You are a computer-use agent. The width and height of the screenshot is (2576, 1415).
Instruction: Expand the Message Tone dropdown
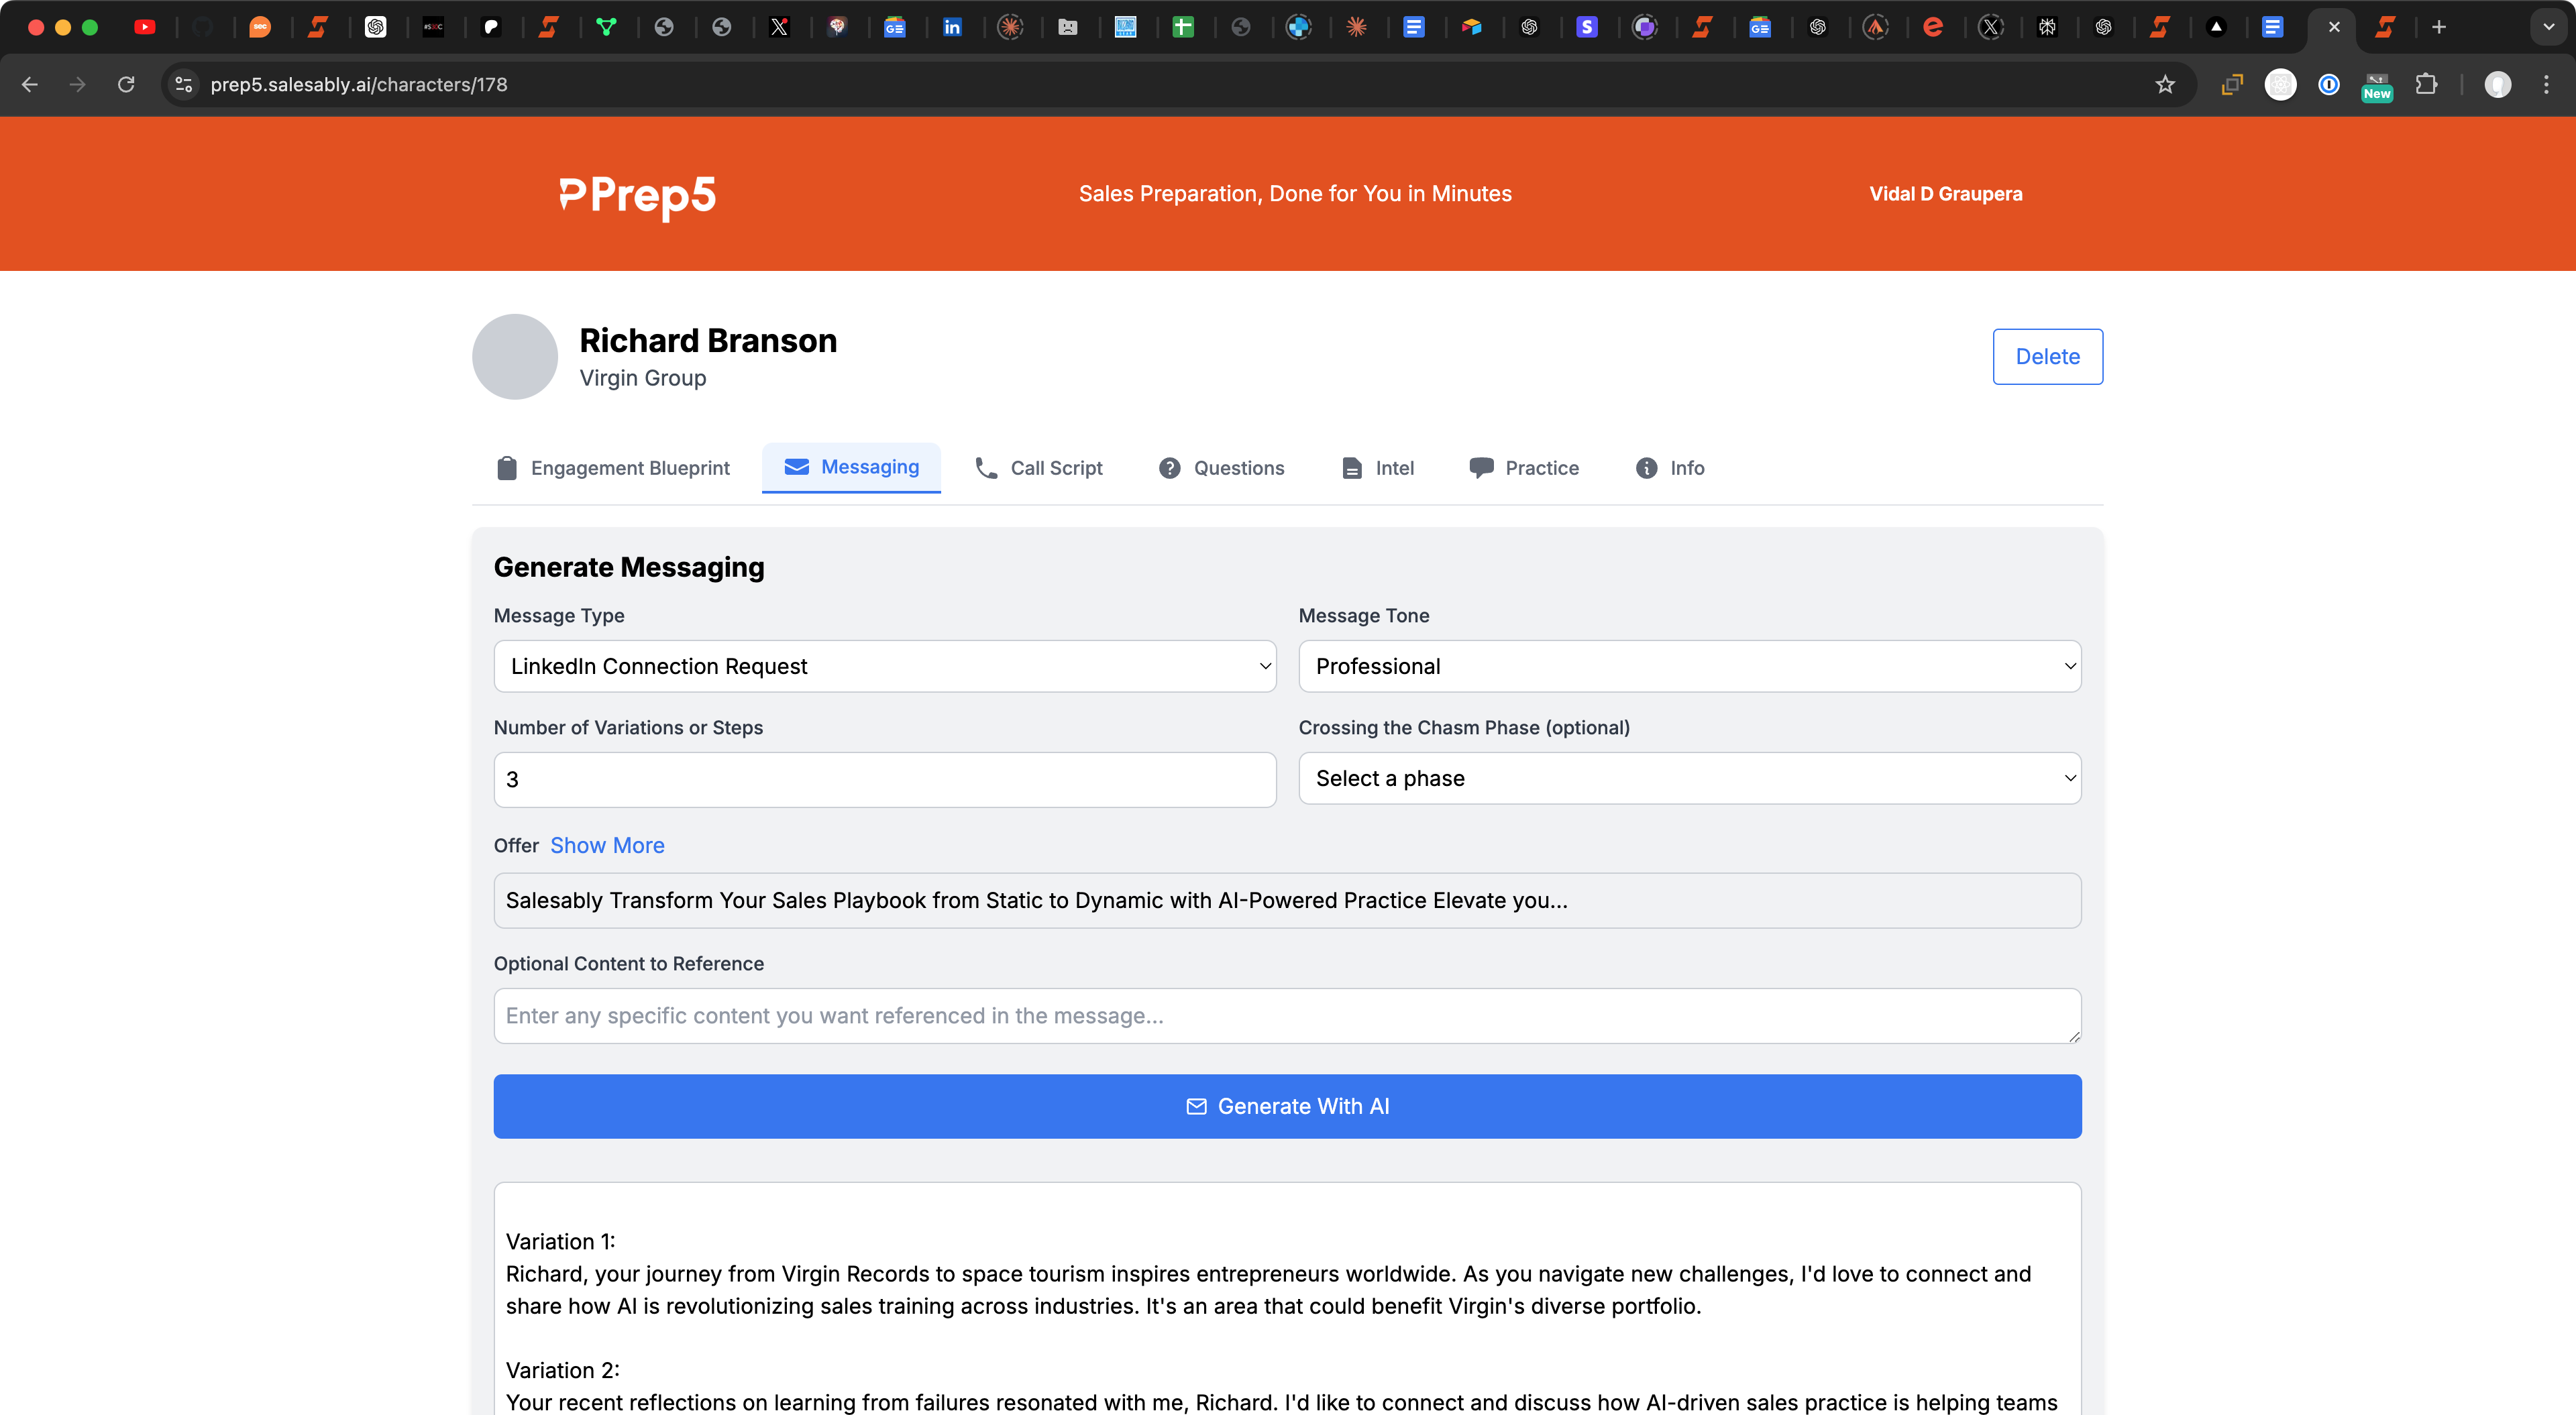click(1689, 666)
